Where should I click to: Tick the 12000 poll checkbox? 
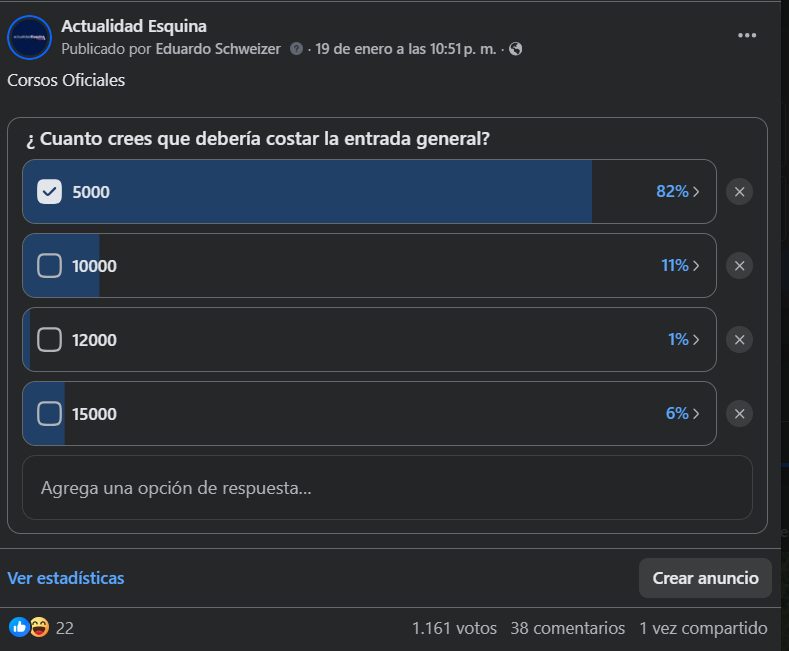point(50,340)
